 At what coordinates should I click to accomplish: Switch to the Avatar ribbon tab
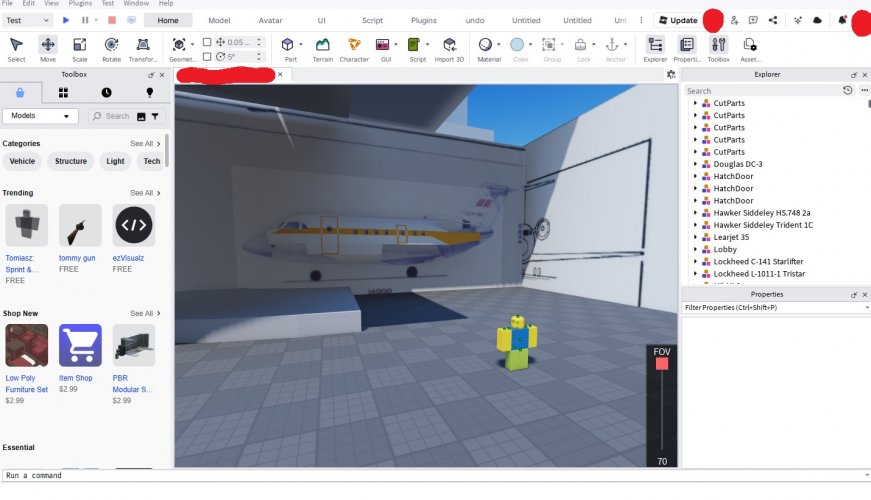click(270, 20)
